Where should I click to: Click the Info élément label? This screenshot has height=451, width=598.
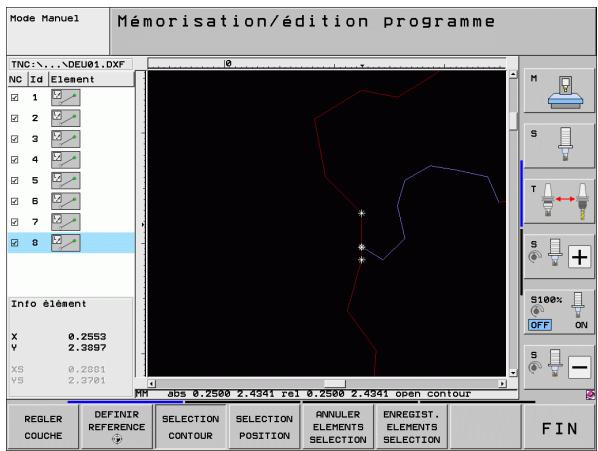tap(48, 304)
